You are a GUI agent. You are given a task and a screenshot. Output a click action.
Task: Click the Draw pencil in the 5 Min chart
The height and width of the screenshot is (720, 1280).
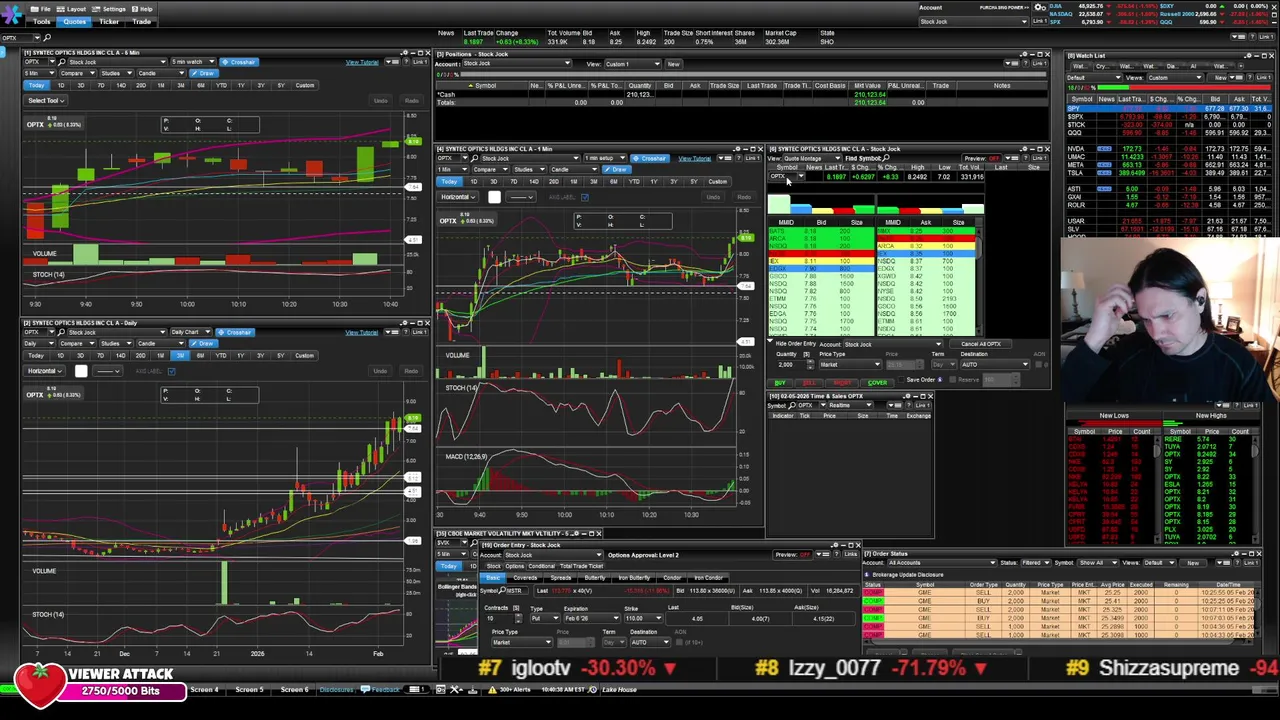[x=205, y=73]
